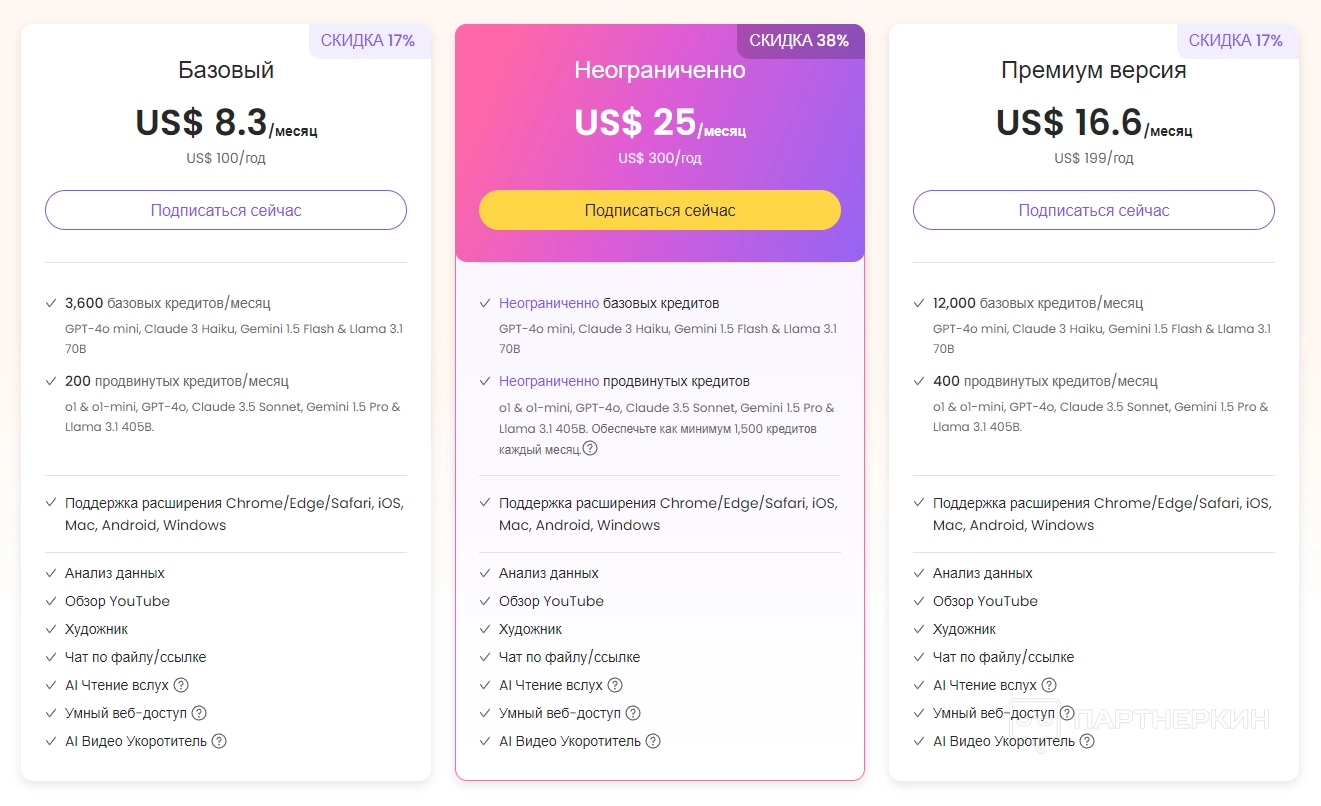Click help icon beside Basic plan's Умный веб-доступ
Viewport: 1321px width, 806px height.
(199, 713)
